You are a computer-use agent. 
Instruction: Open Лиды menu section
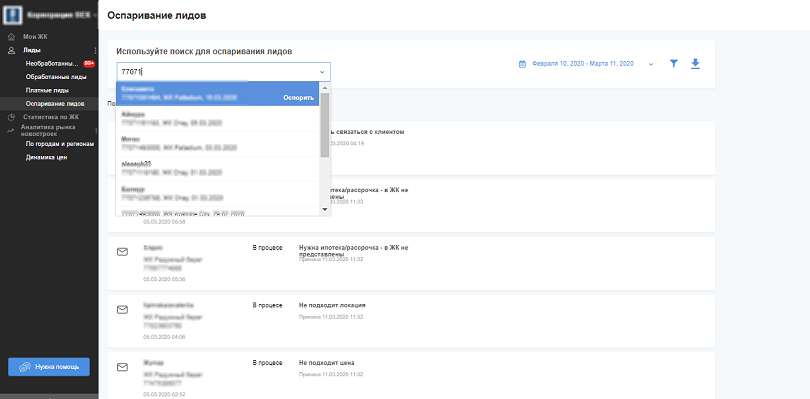(32, 50)
